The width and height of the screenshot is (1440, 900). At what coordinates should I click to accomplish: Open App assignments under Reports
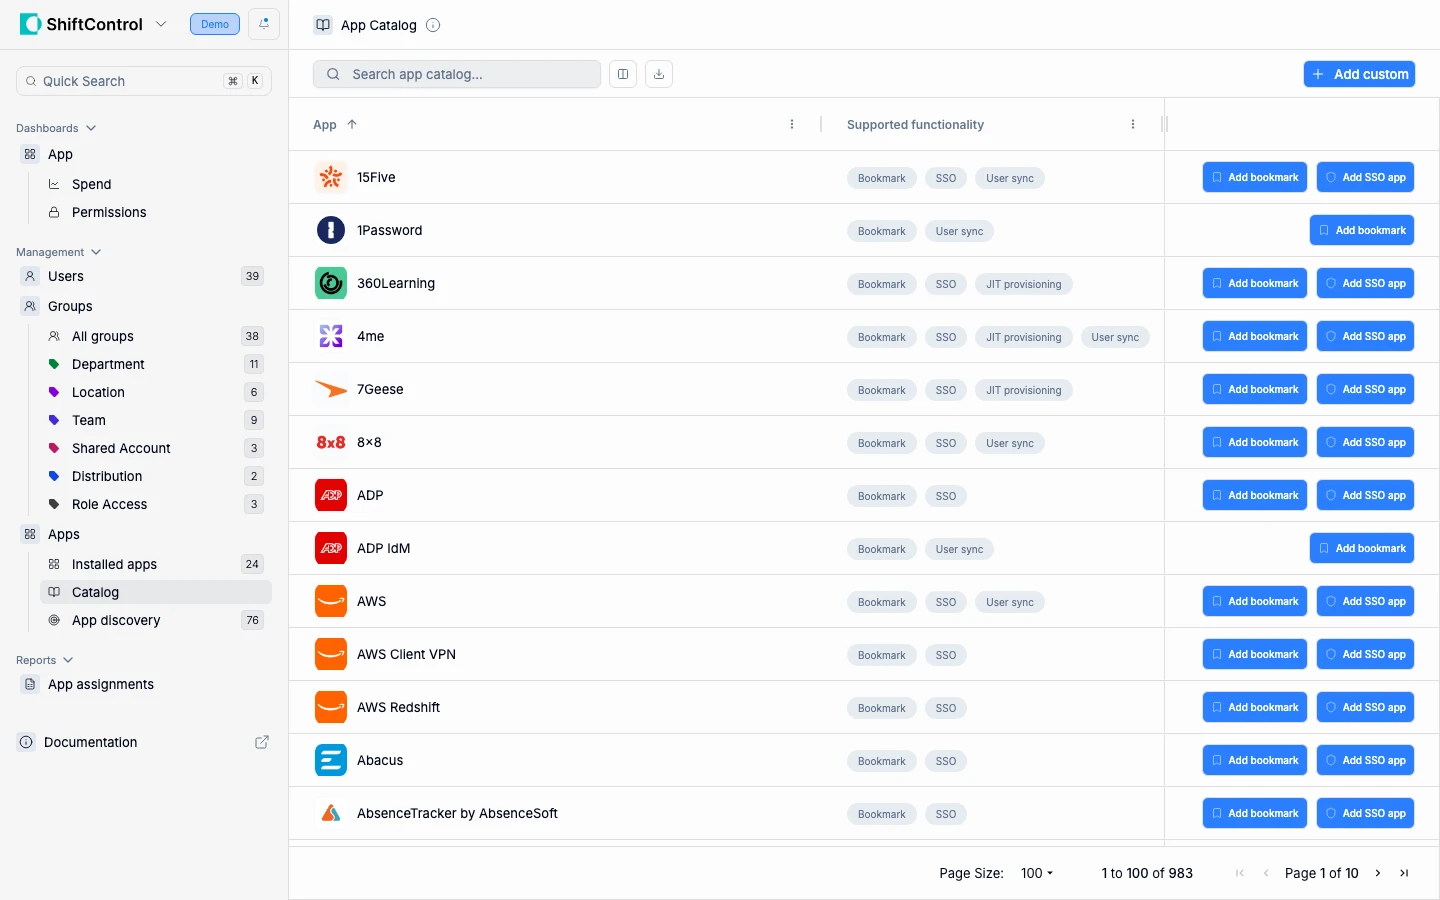[100, 684]
